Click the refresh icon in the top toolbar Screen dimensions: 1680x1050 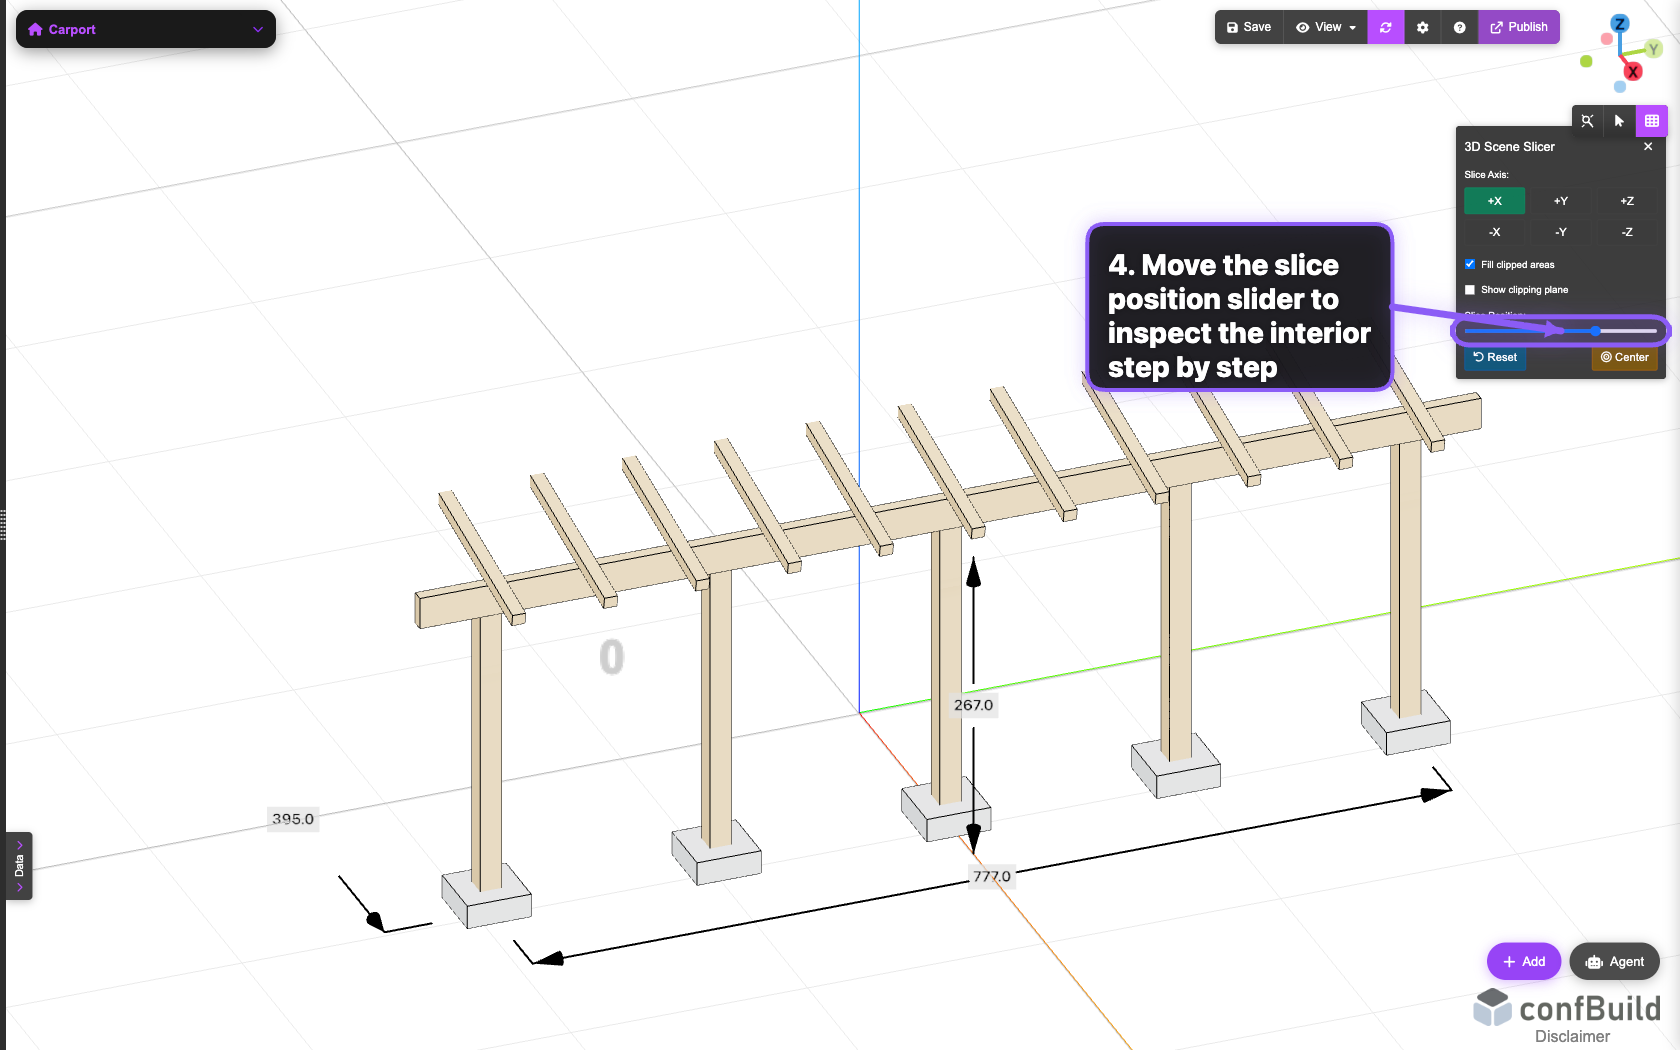[x=1385, y=27]
